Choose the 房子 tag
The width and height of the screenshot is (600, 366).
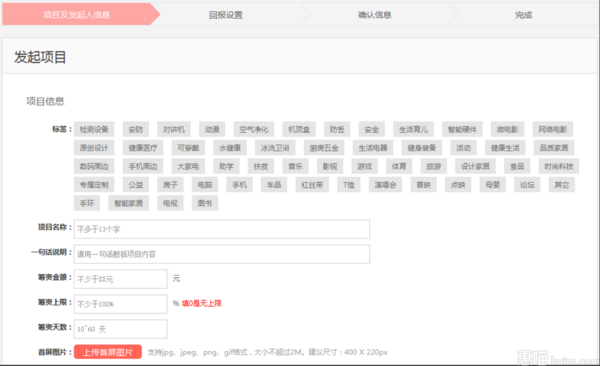(170, 185)
